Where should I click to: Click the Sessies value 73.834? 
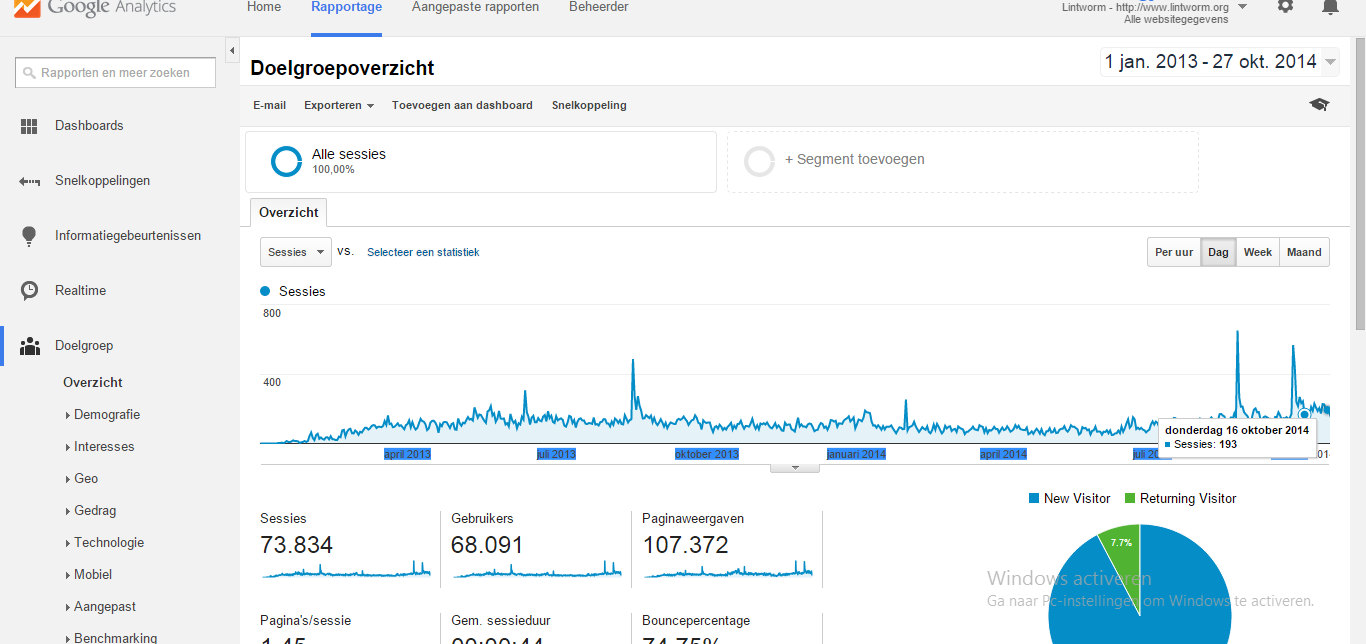pos(296,545)
